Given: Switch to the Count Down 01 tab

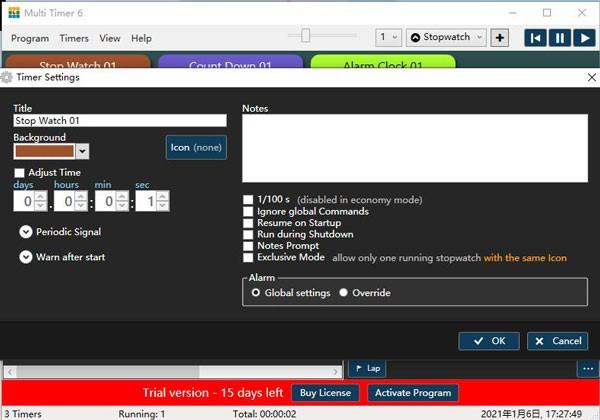Looking at the screenshot, I should click(x=230, y=64).
